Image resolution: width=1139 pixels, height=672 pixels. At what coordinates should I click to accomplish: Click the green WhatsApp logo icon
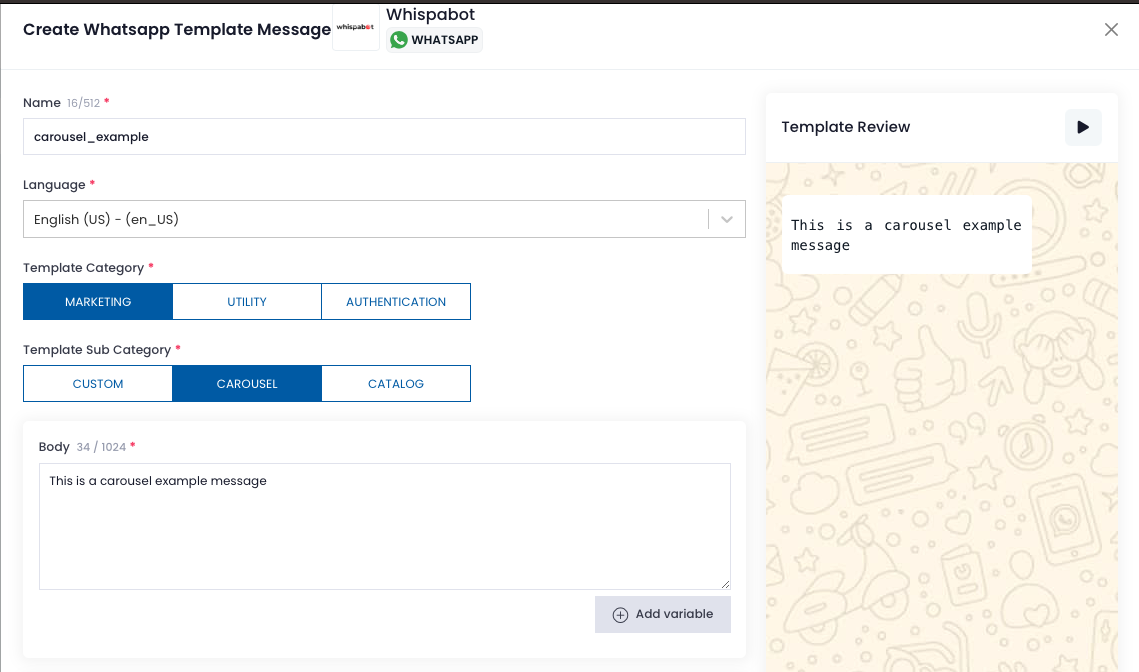(x=399, y=40)
